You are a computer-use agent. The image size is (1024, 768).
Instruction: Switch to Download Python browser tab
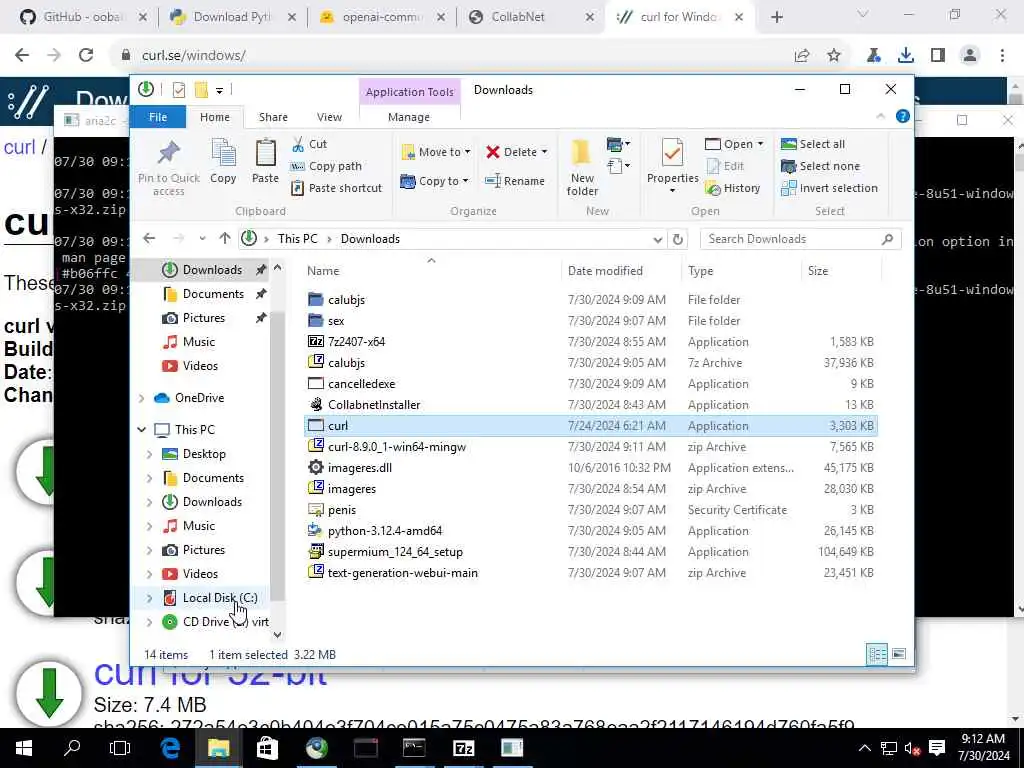(x=233, y=17)
